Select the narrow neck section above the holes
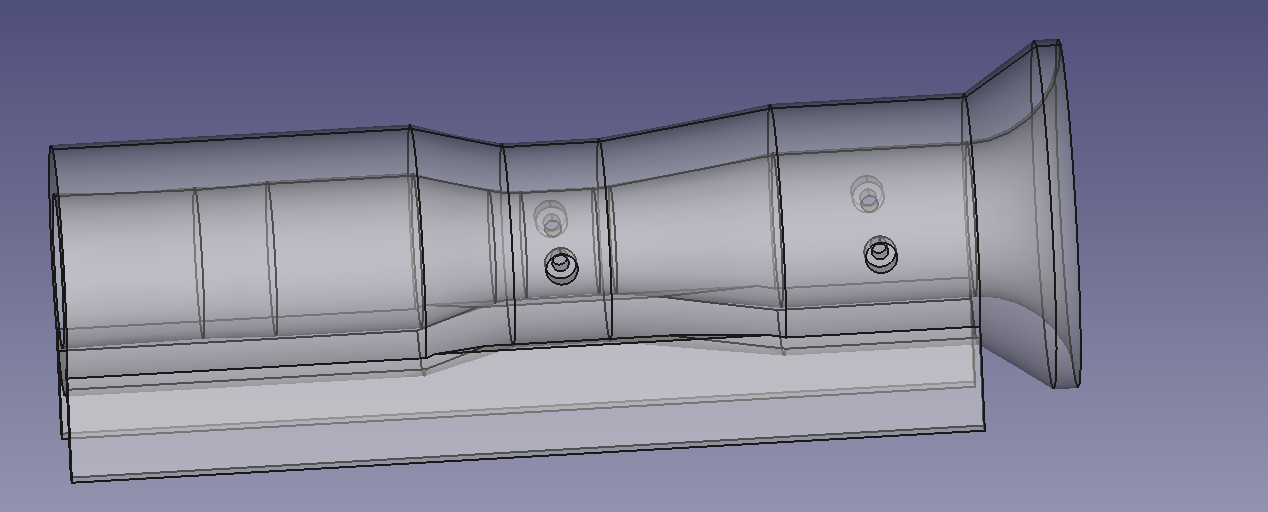This screenshot has height=512, width=1268. pos(550,165)
